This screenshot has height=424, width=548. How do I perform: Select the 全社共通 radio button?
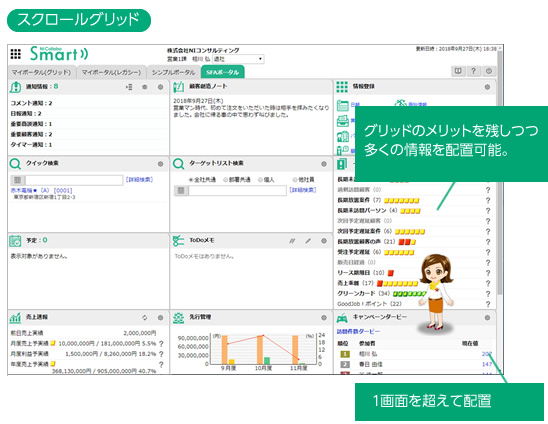point(191,180)
